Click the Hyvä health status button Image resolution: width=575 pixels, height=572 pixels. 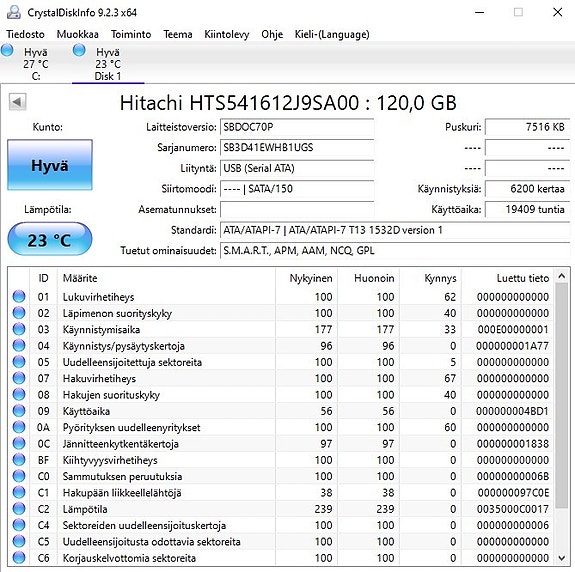(x=50, y=165)
